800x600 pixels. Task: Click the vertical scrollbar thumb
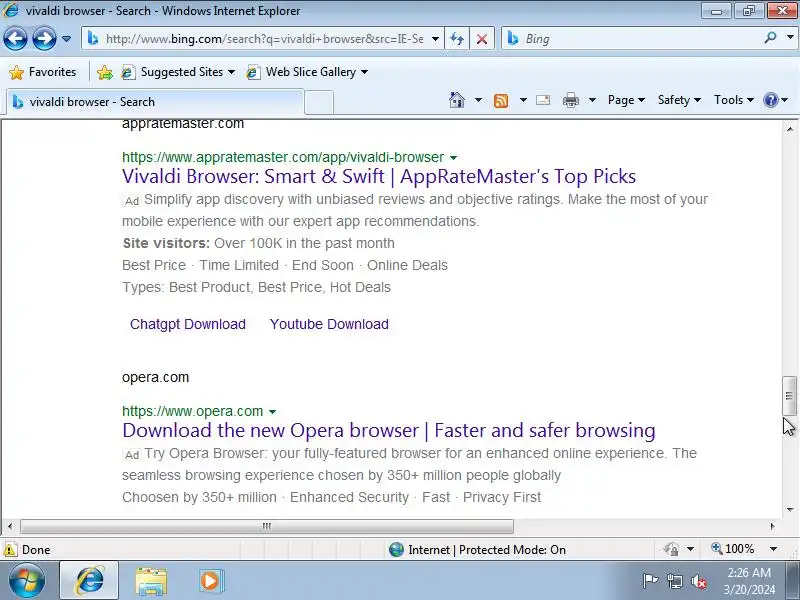[x=789, y=396]
